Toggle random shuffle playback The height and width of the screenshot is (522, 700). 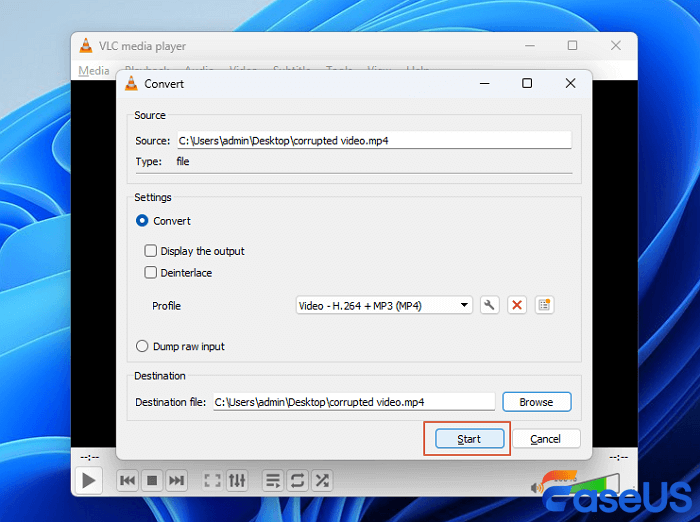[x=322, y=480]
